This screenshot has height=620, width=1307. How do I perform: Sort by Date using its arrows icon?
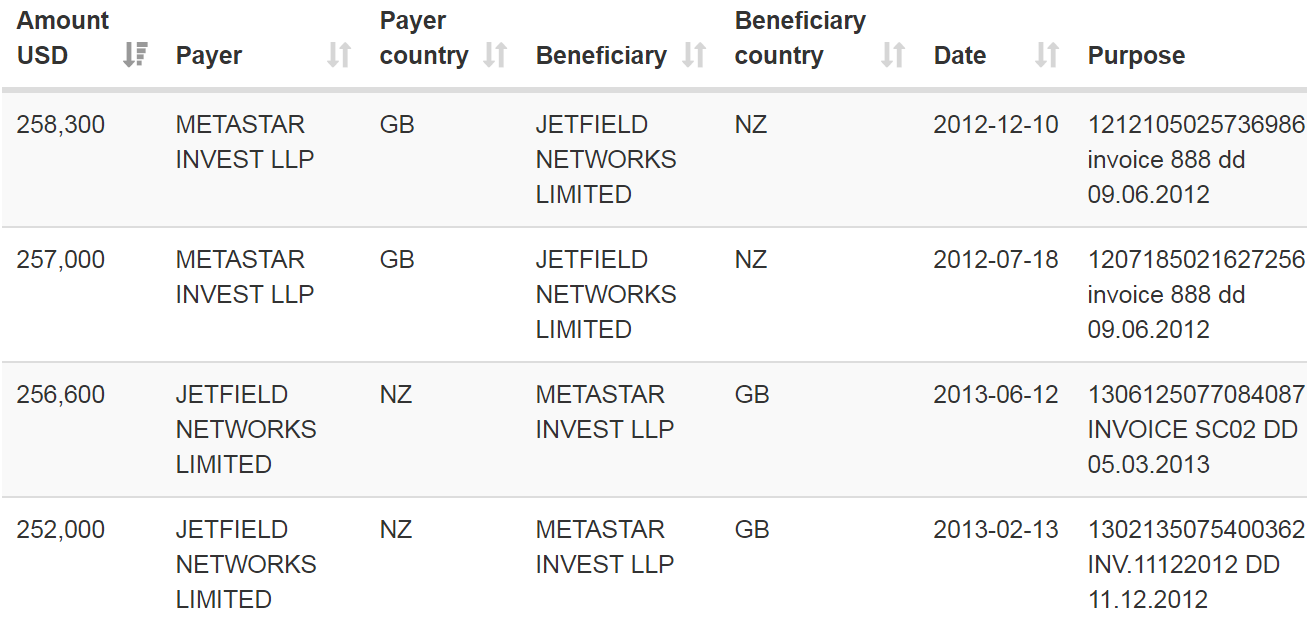(1046, 56)
